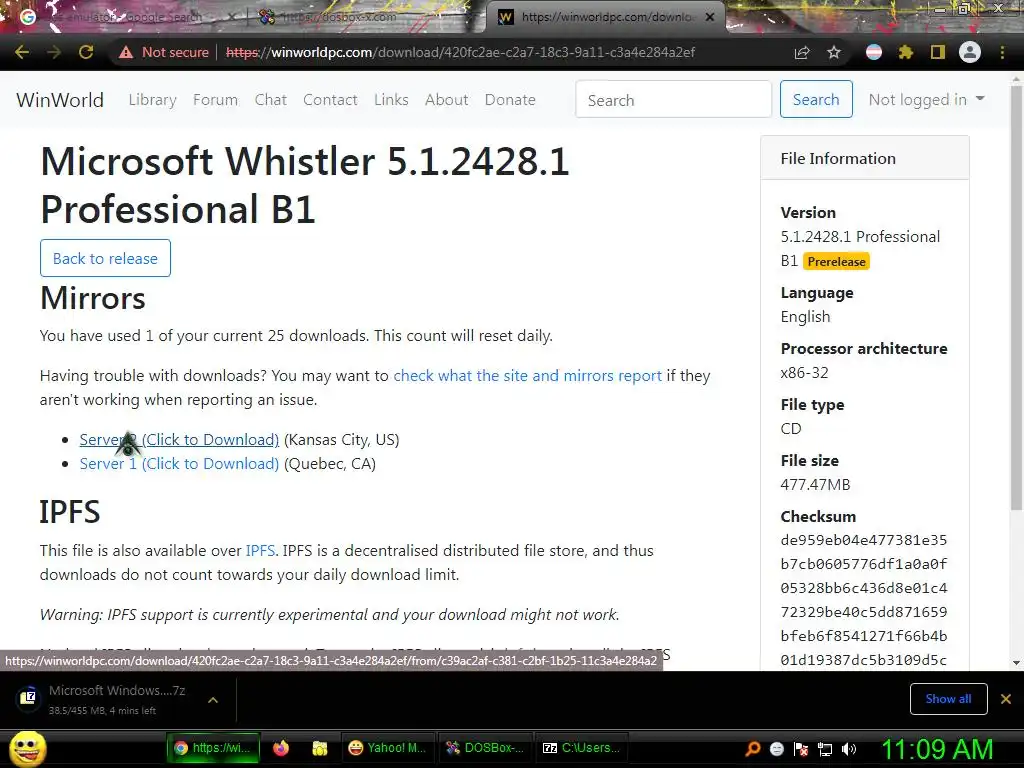Download from Server 2 Kansas City link

tap(179, 440)
